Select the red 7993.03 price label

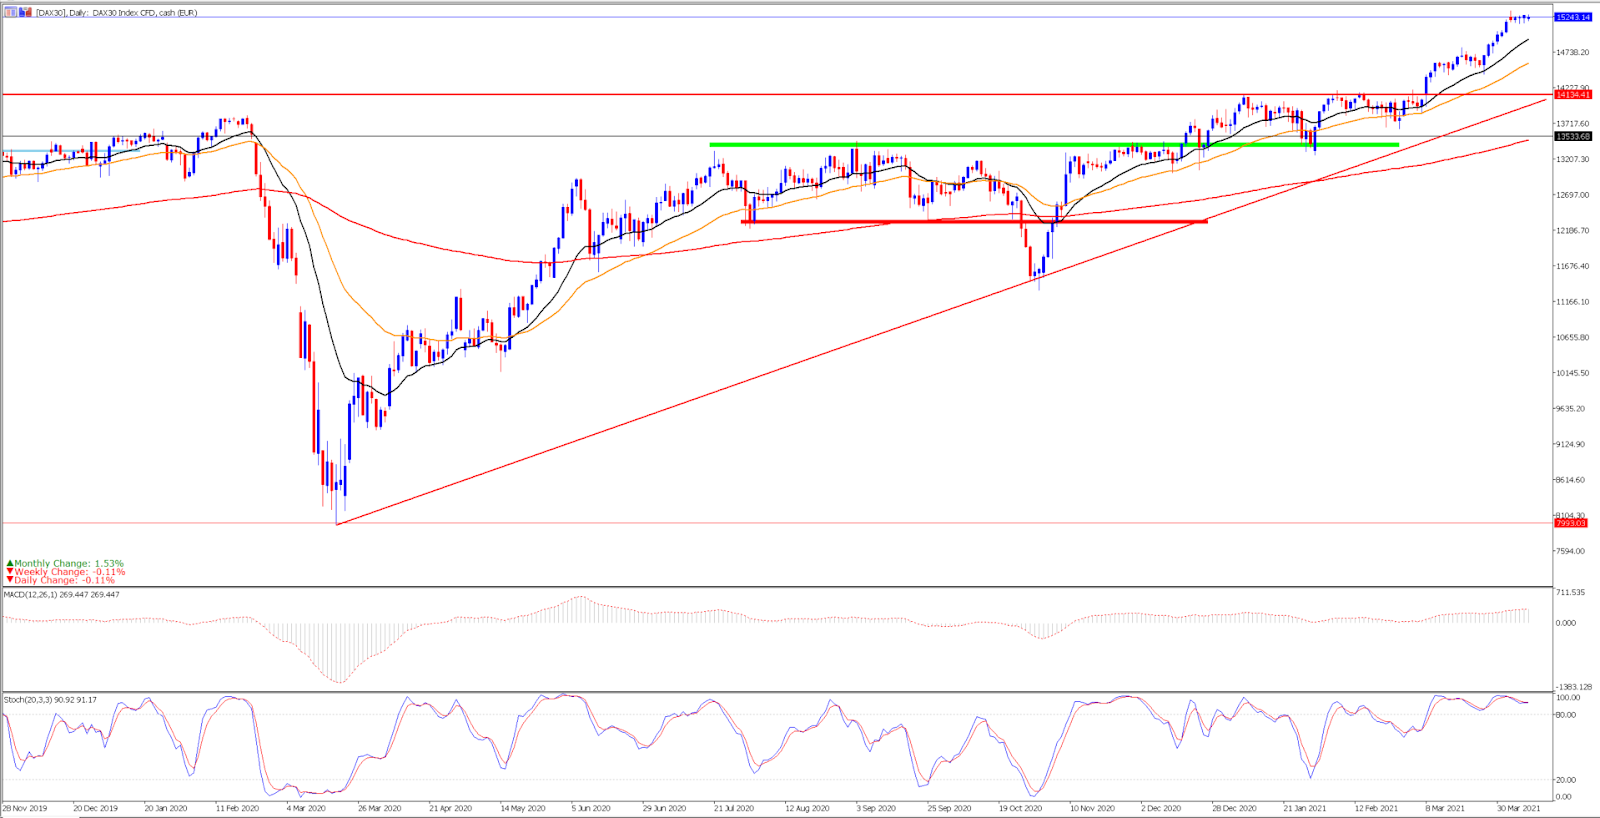pyautogui.click(x=1571, y=523)
